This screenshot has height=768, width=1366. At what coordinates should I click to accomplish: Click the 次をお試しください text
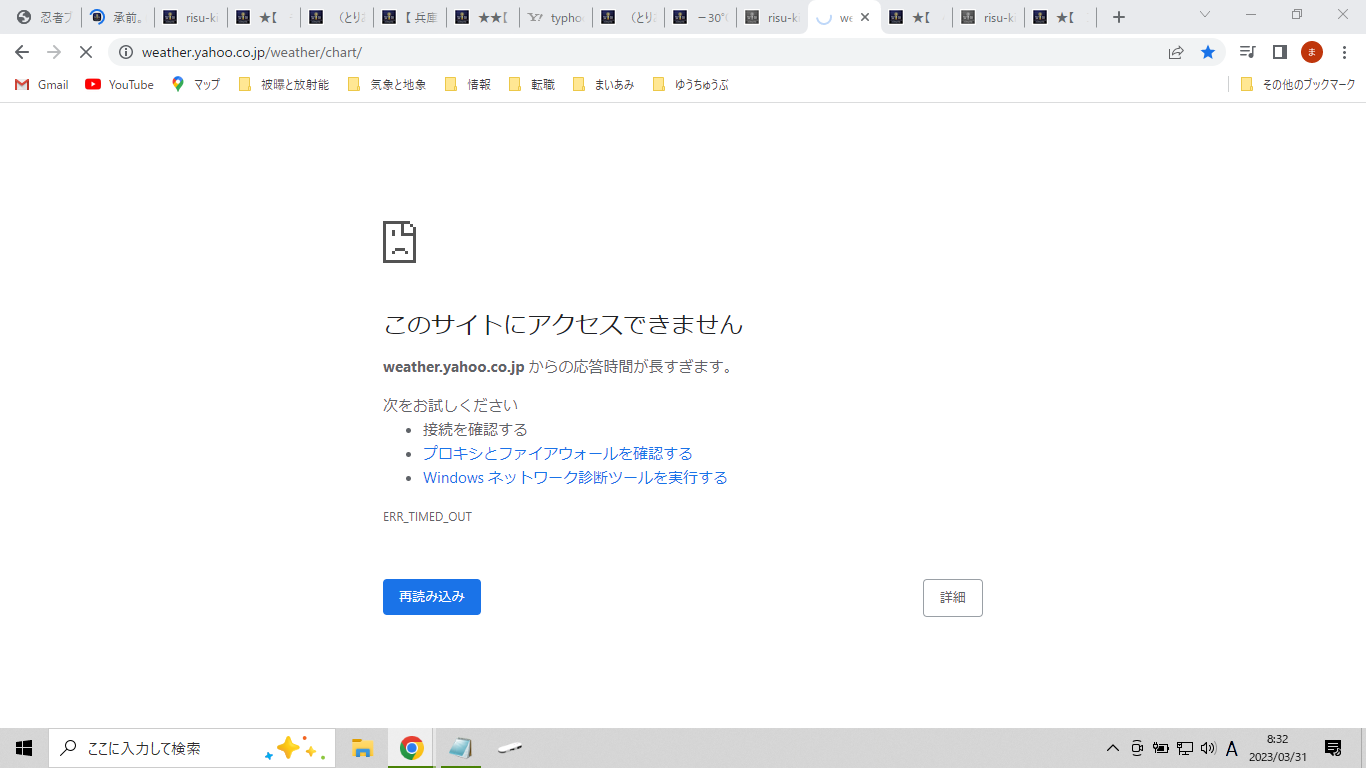tap(451, 405)
